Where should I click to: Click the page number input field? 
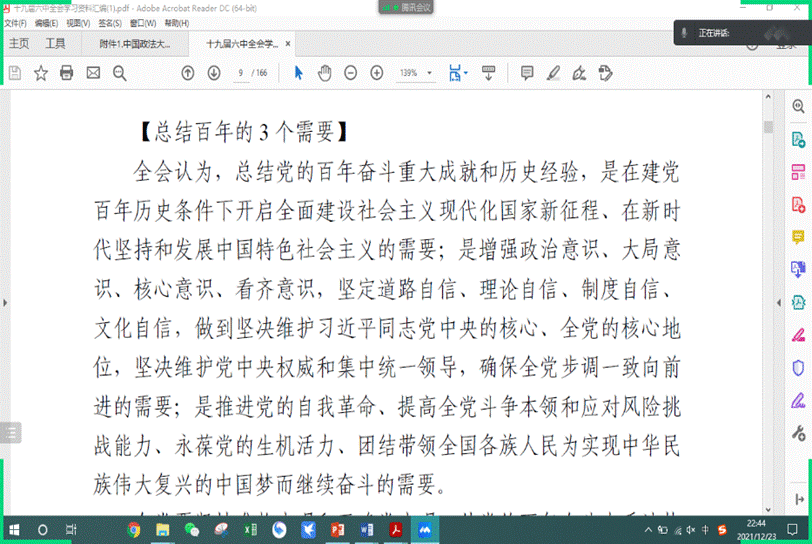241,73
